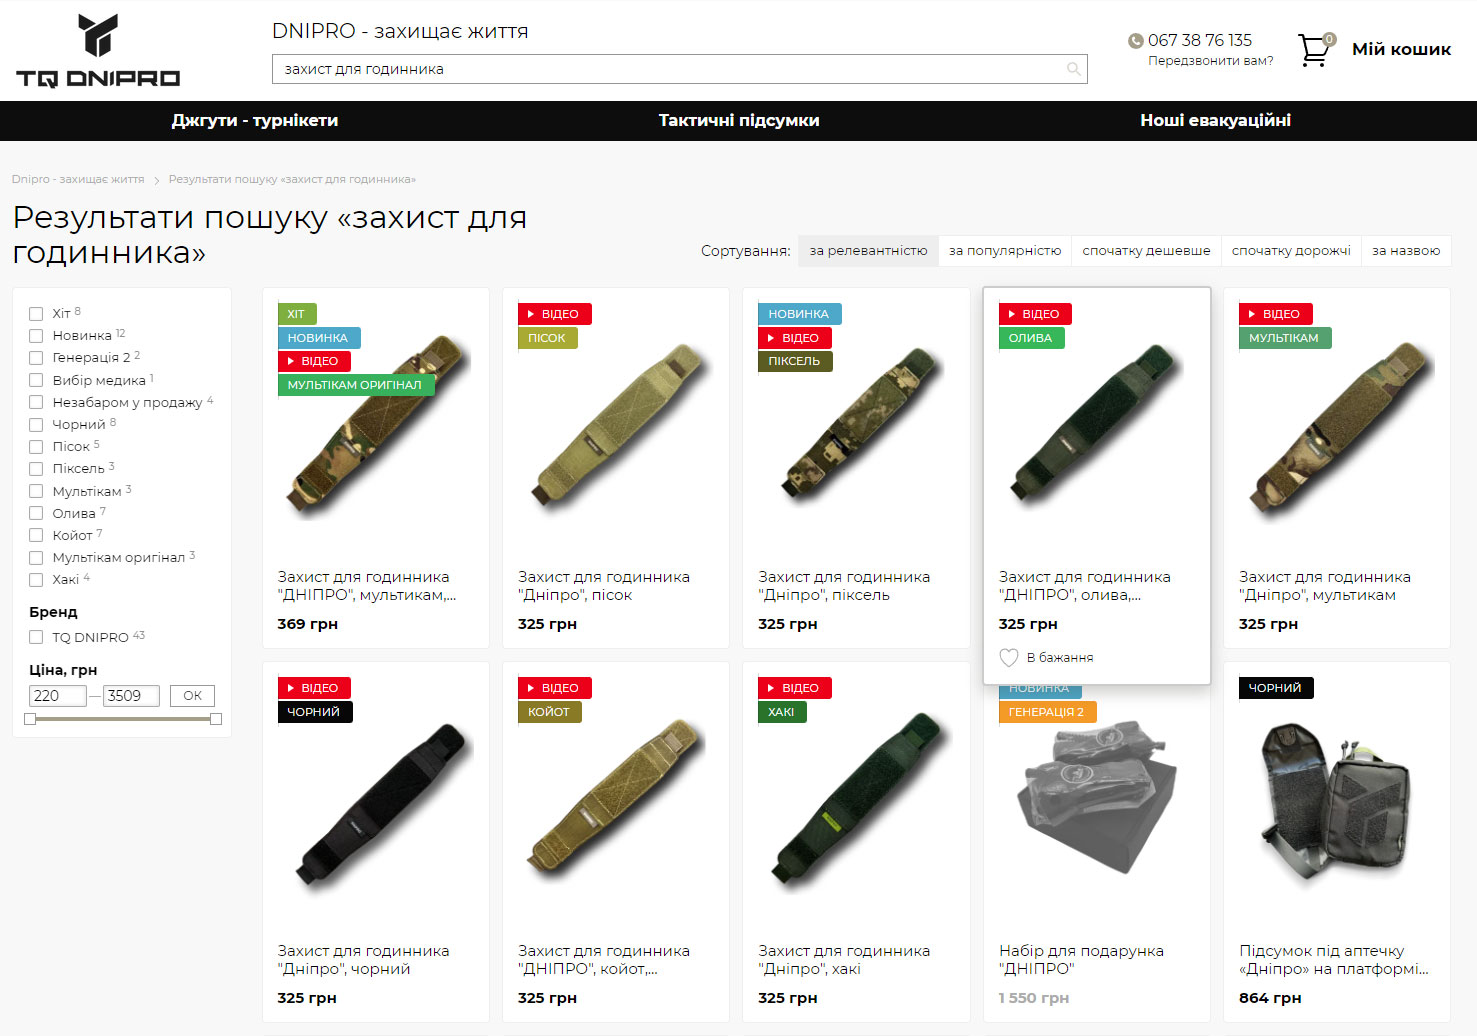1477x1036 pixels.
Task: Click the red ВІДЕО badge on пісок product
Action: click(x=554, y=314)
